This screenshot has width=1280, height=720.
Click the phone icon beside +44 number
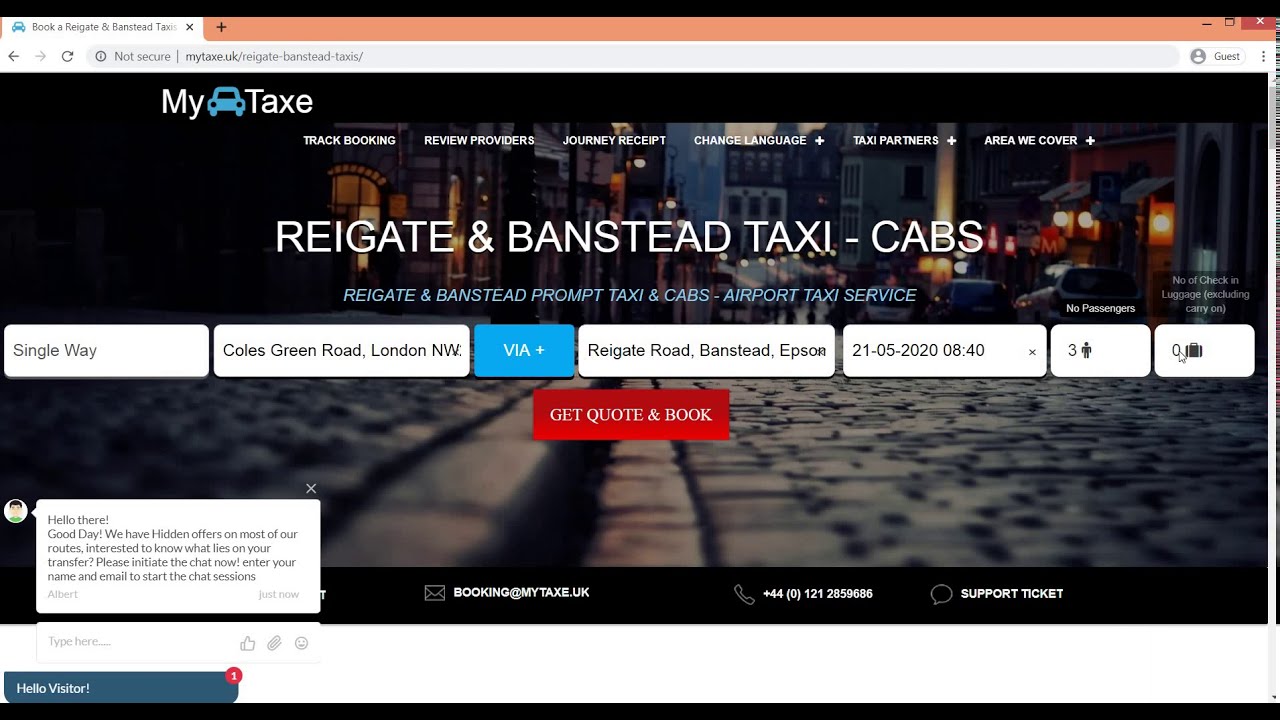pos(744,594)
